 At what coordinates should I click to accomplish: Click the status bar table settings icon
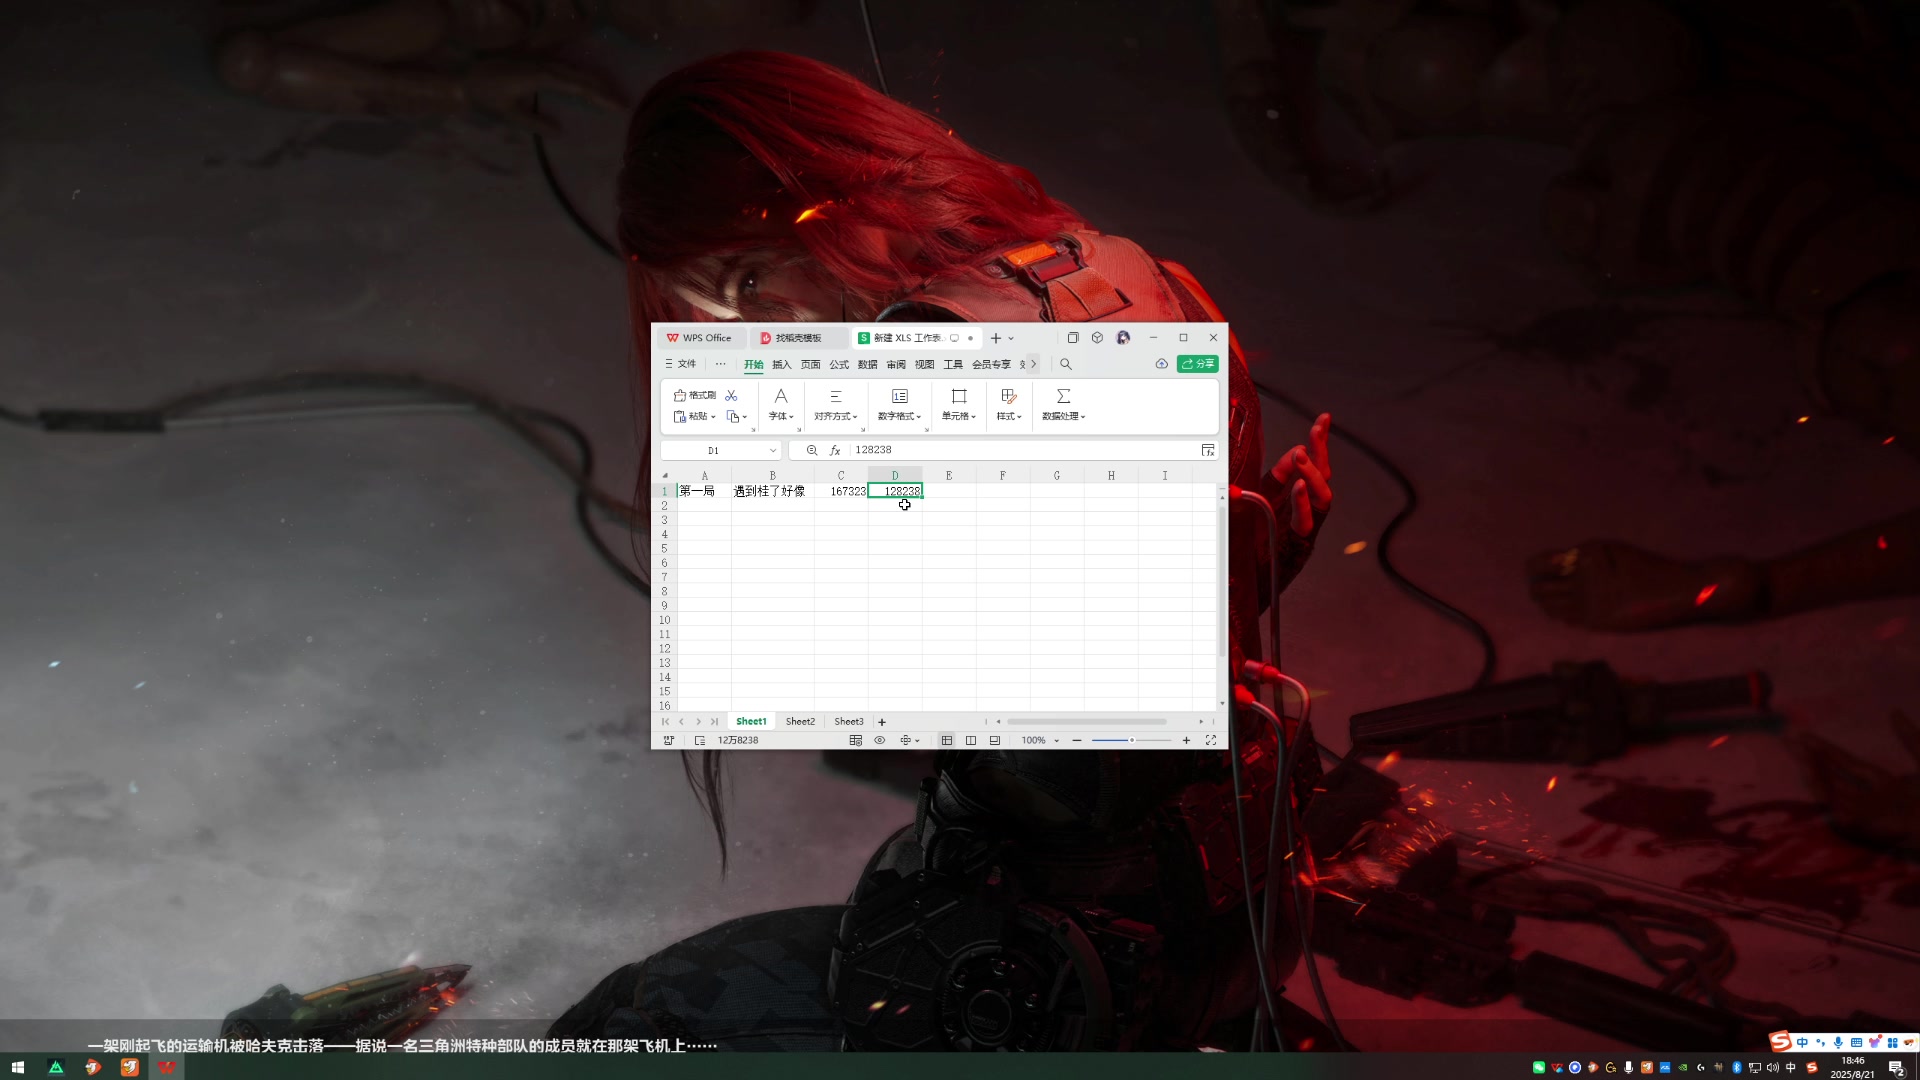click(x=855, y=740)
